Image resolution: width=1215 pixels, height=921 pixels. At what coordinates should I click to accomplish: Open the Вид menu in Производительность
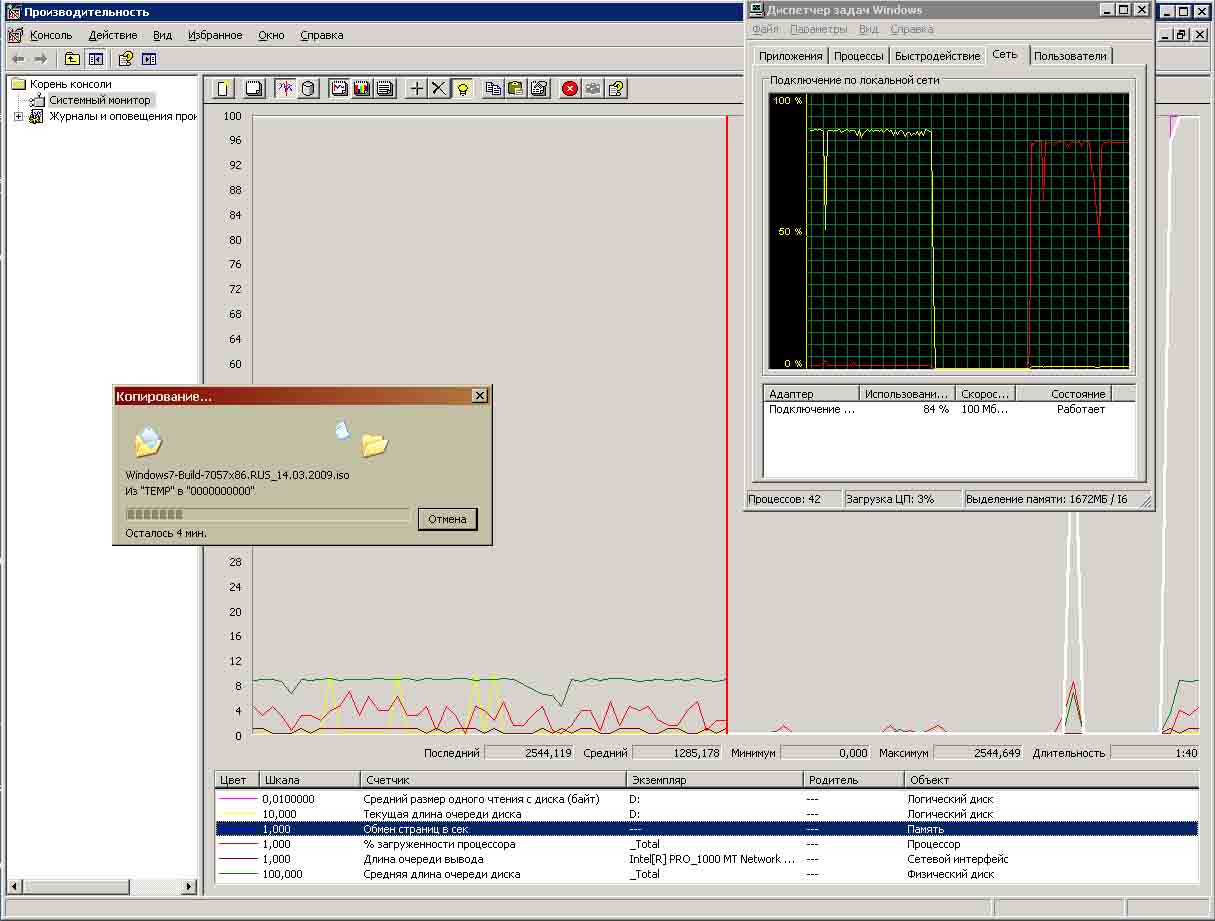pyautogui.click(x=162, y=35)
